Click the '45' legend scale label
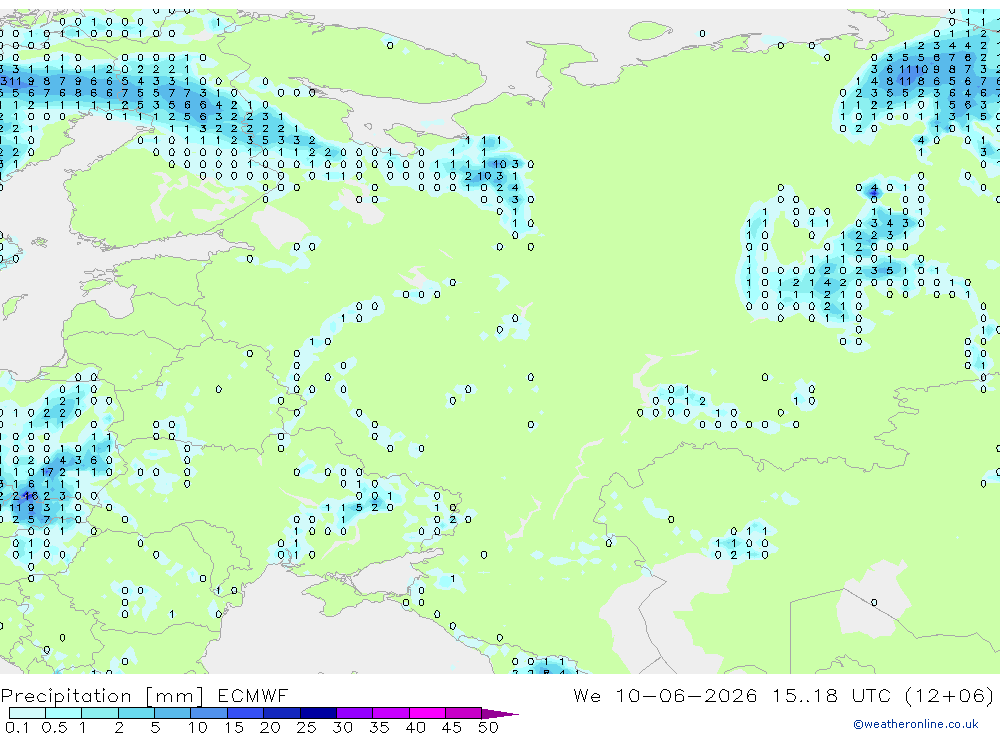Viewport: 1000px width, 733px height. pos(452,727)
